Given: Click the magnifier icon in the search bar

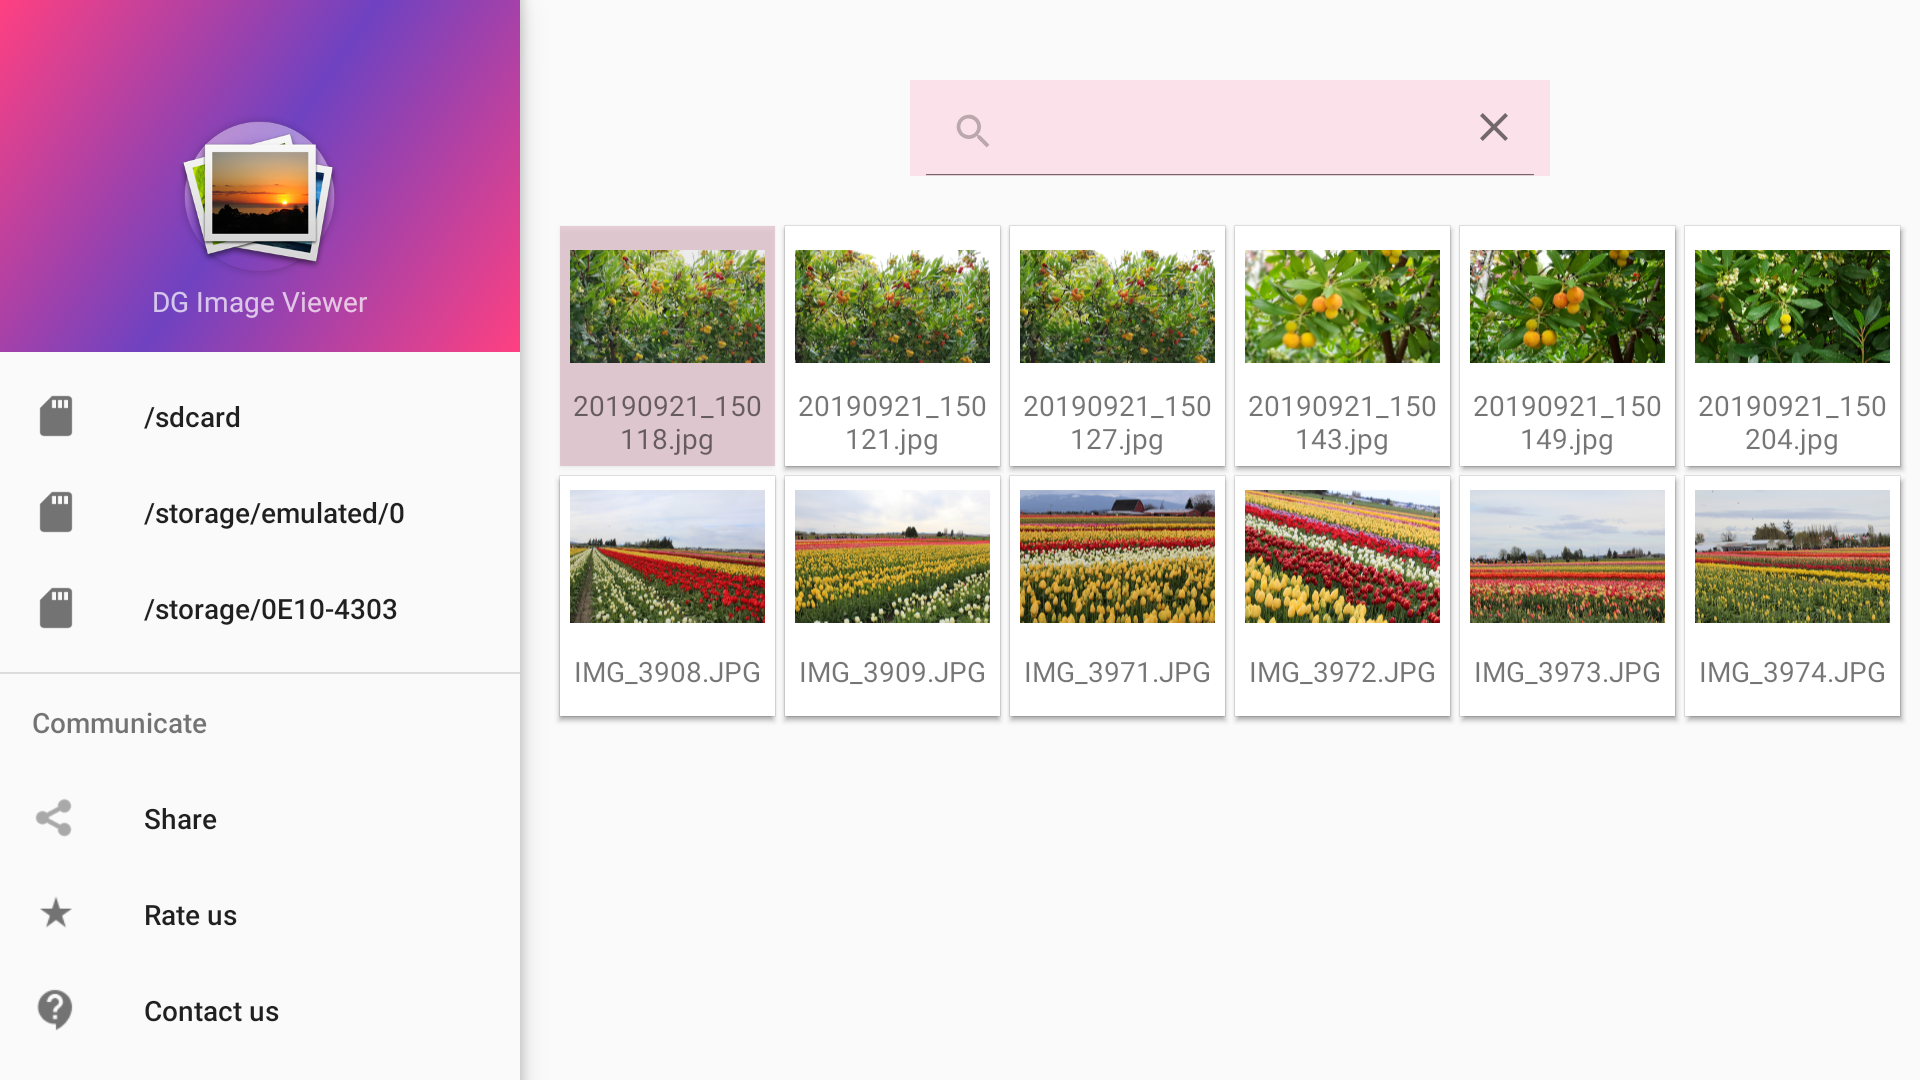Looking at the screenshot, I should (x=971, y=129).
